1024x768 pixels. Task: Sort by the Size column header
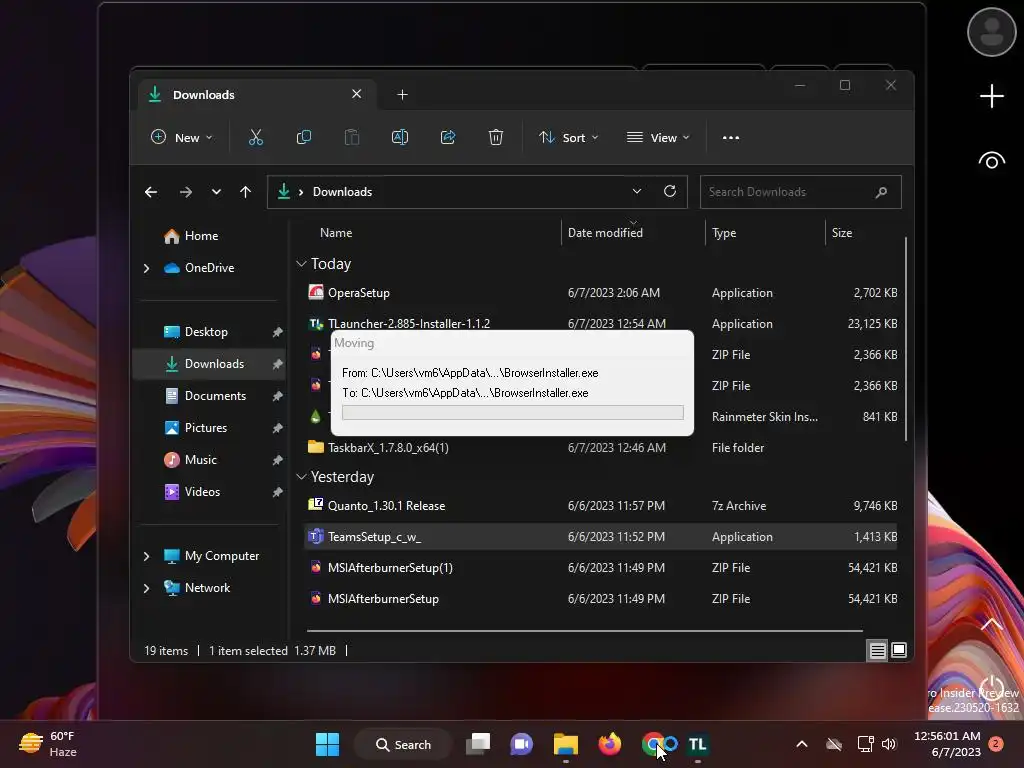click(x=842, y=232)
